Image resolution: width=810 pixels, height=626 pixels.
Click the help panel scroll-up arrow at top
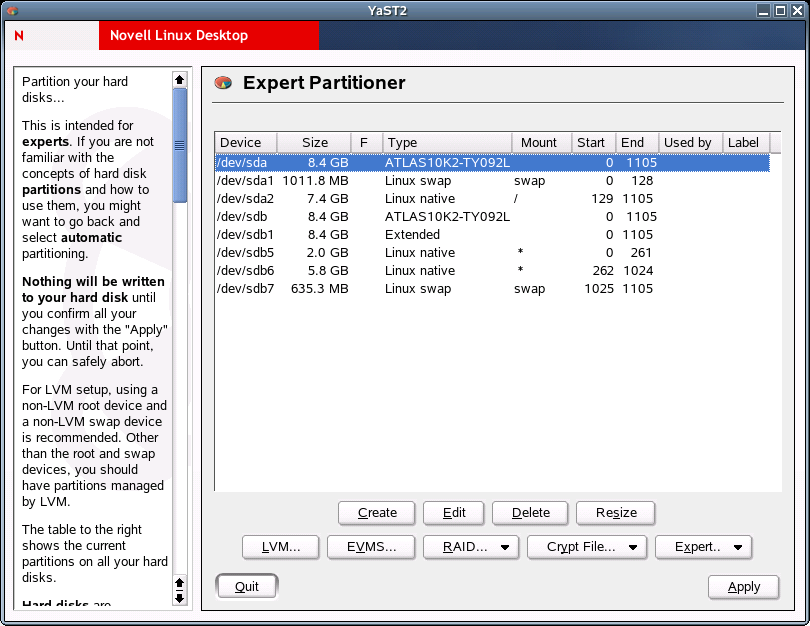[179, 80]
